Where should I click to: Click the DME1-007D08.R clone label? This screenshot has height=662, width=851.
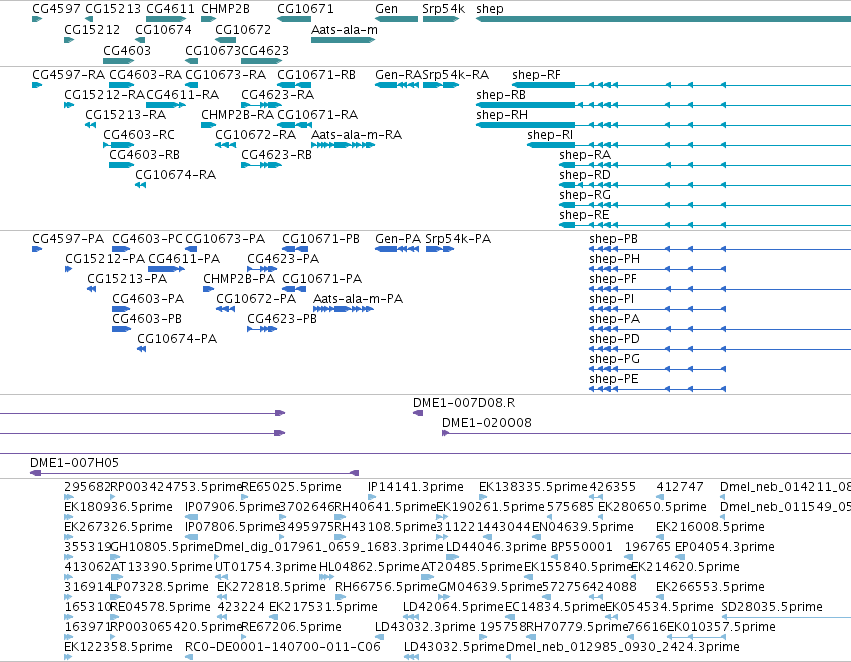tap(464, 403)
